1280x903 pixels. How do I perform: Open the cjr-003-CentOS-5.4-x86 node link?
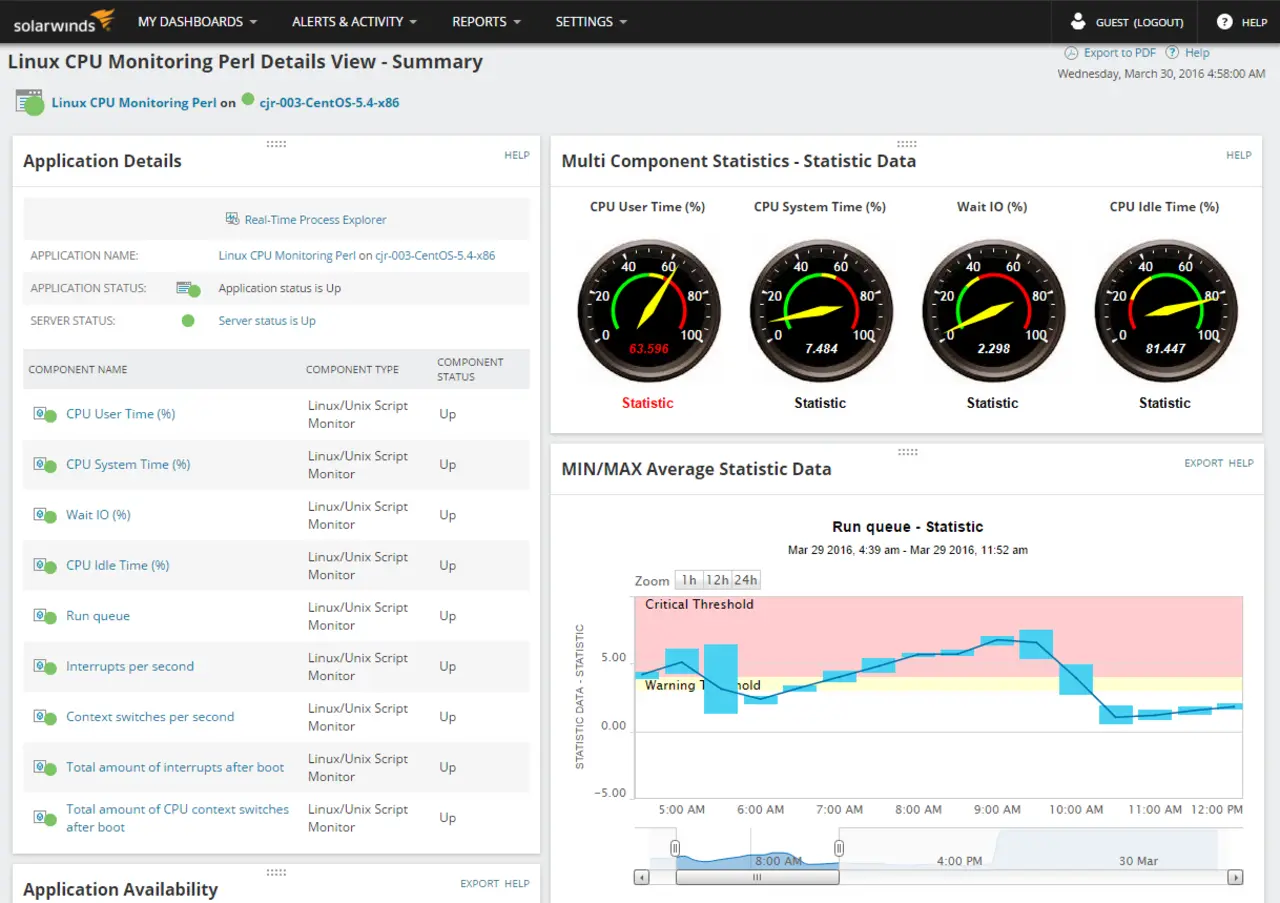(x=329, y=102)
